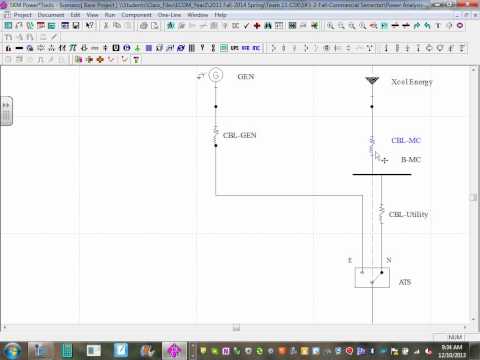The height and width of the screenshot is (360, 480).
Task: Open the calculator taskbar icon
Action: click(67, 351)
